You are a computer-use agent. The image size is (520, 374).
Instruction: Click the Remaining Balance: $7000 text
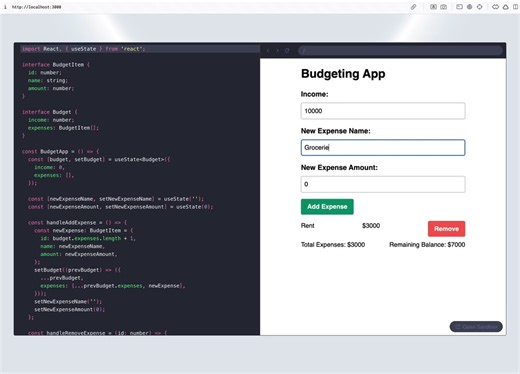point(427,245)
